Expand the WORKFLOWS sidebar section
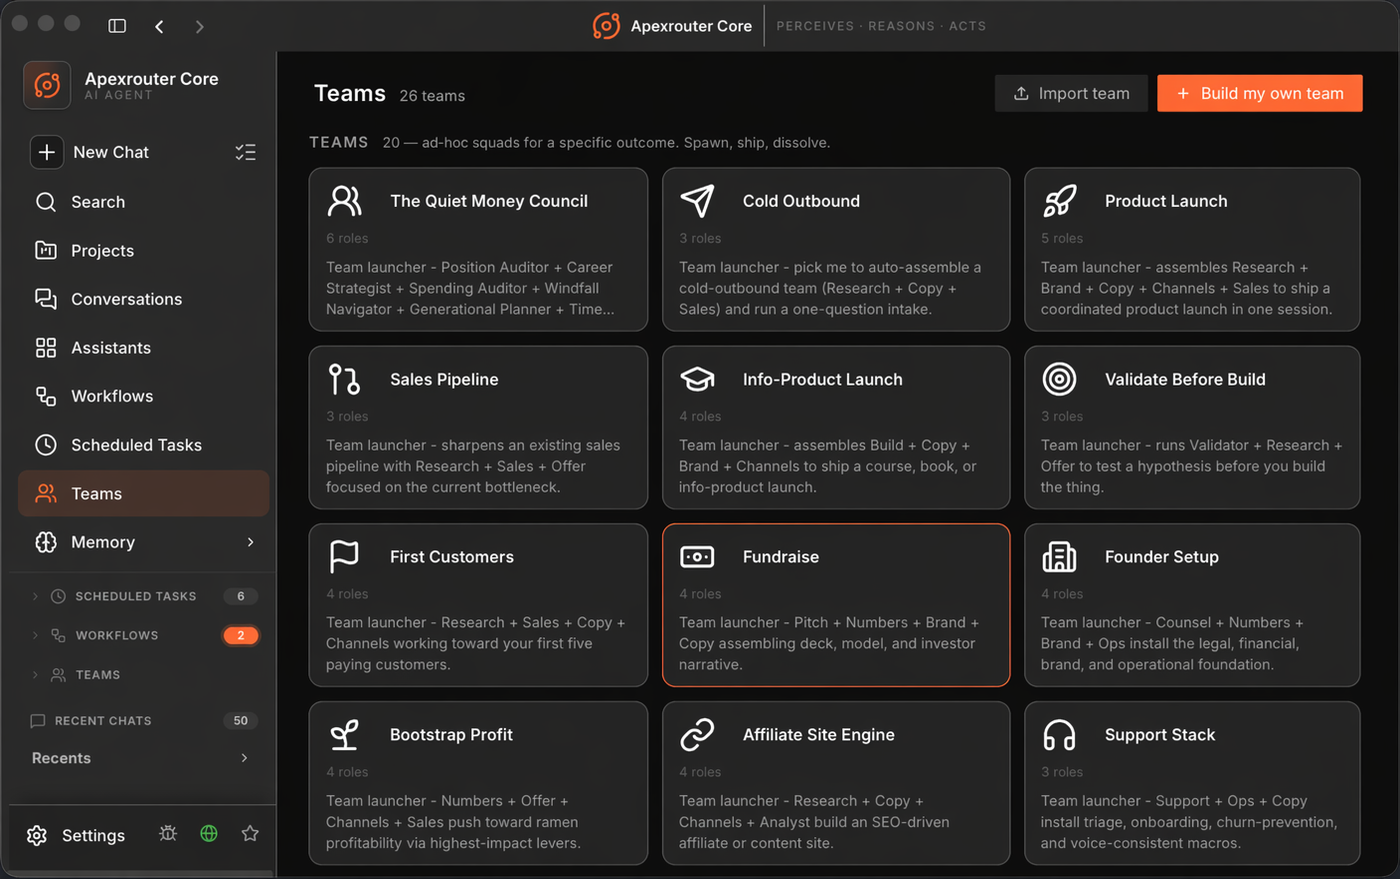This screenshot has width=1400, height=879. (35, 635)
